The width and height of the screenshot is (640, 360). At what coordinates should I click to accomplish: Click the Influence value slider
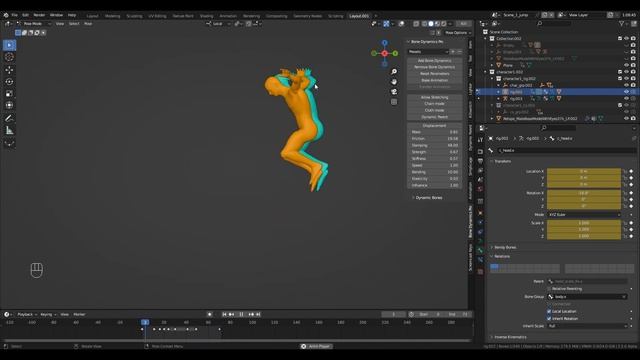[435, 185]
